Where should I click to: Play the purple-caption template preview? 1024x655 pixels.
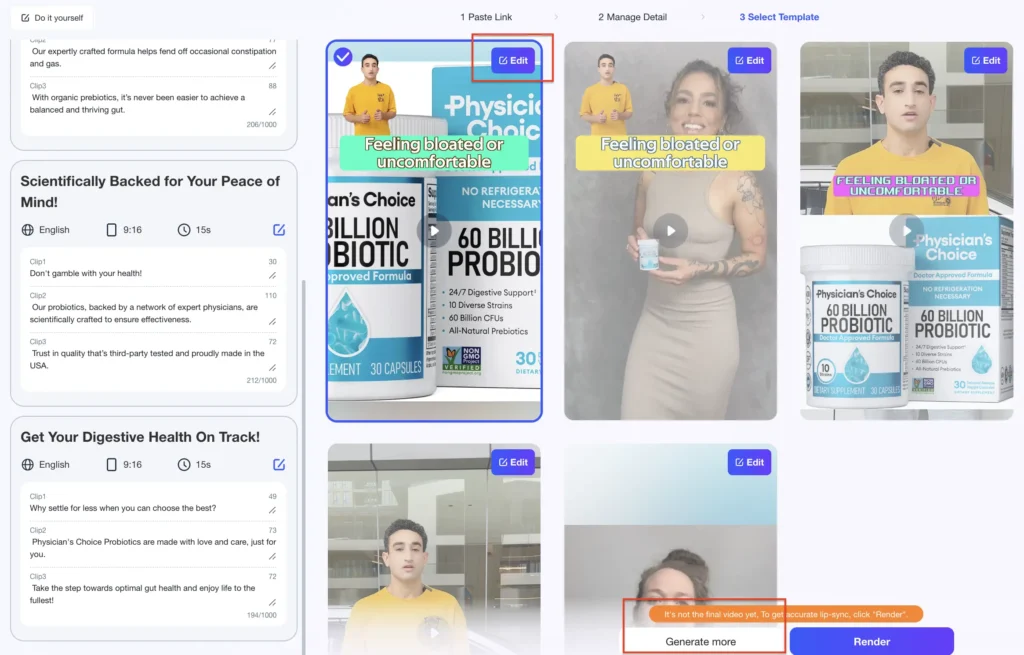(906, 231)
